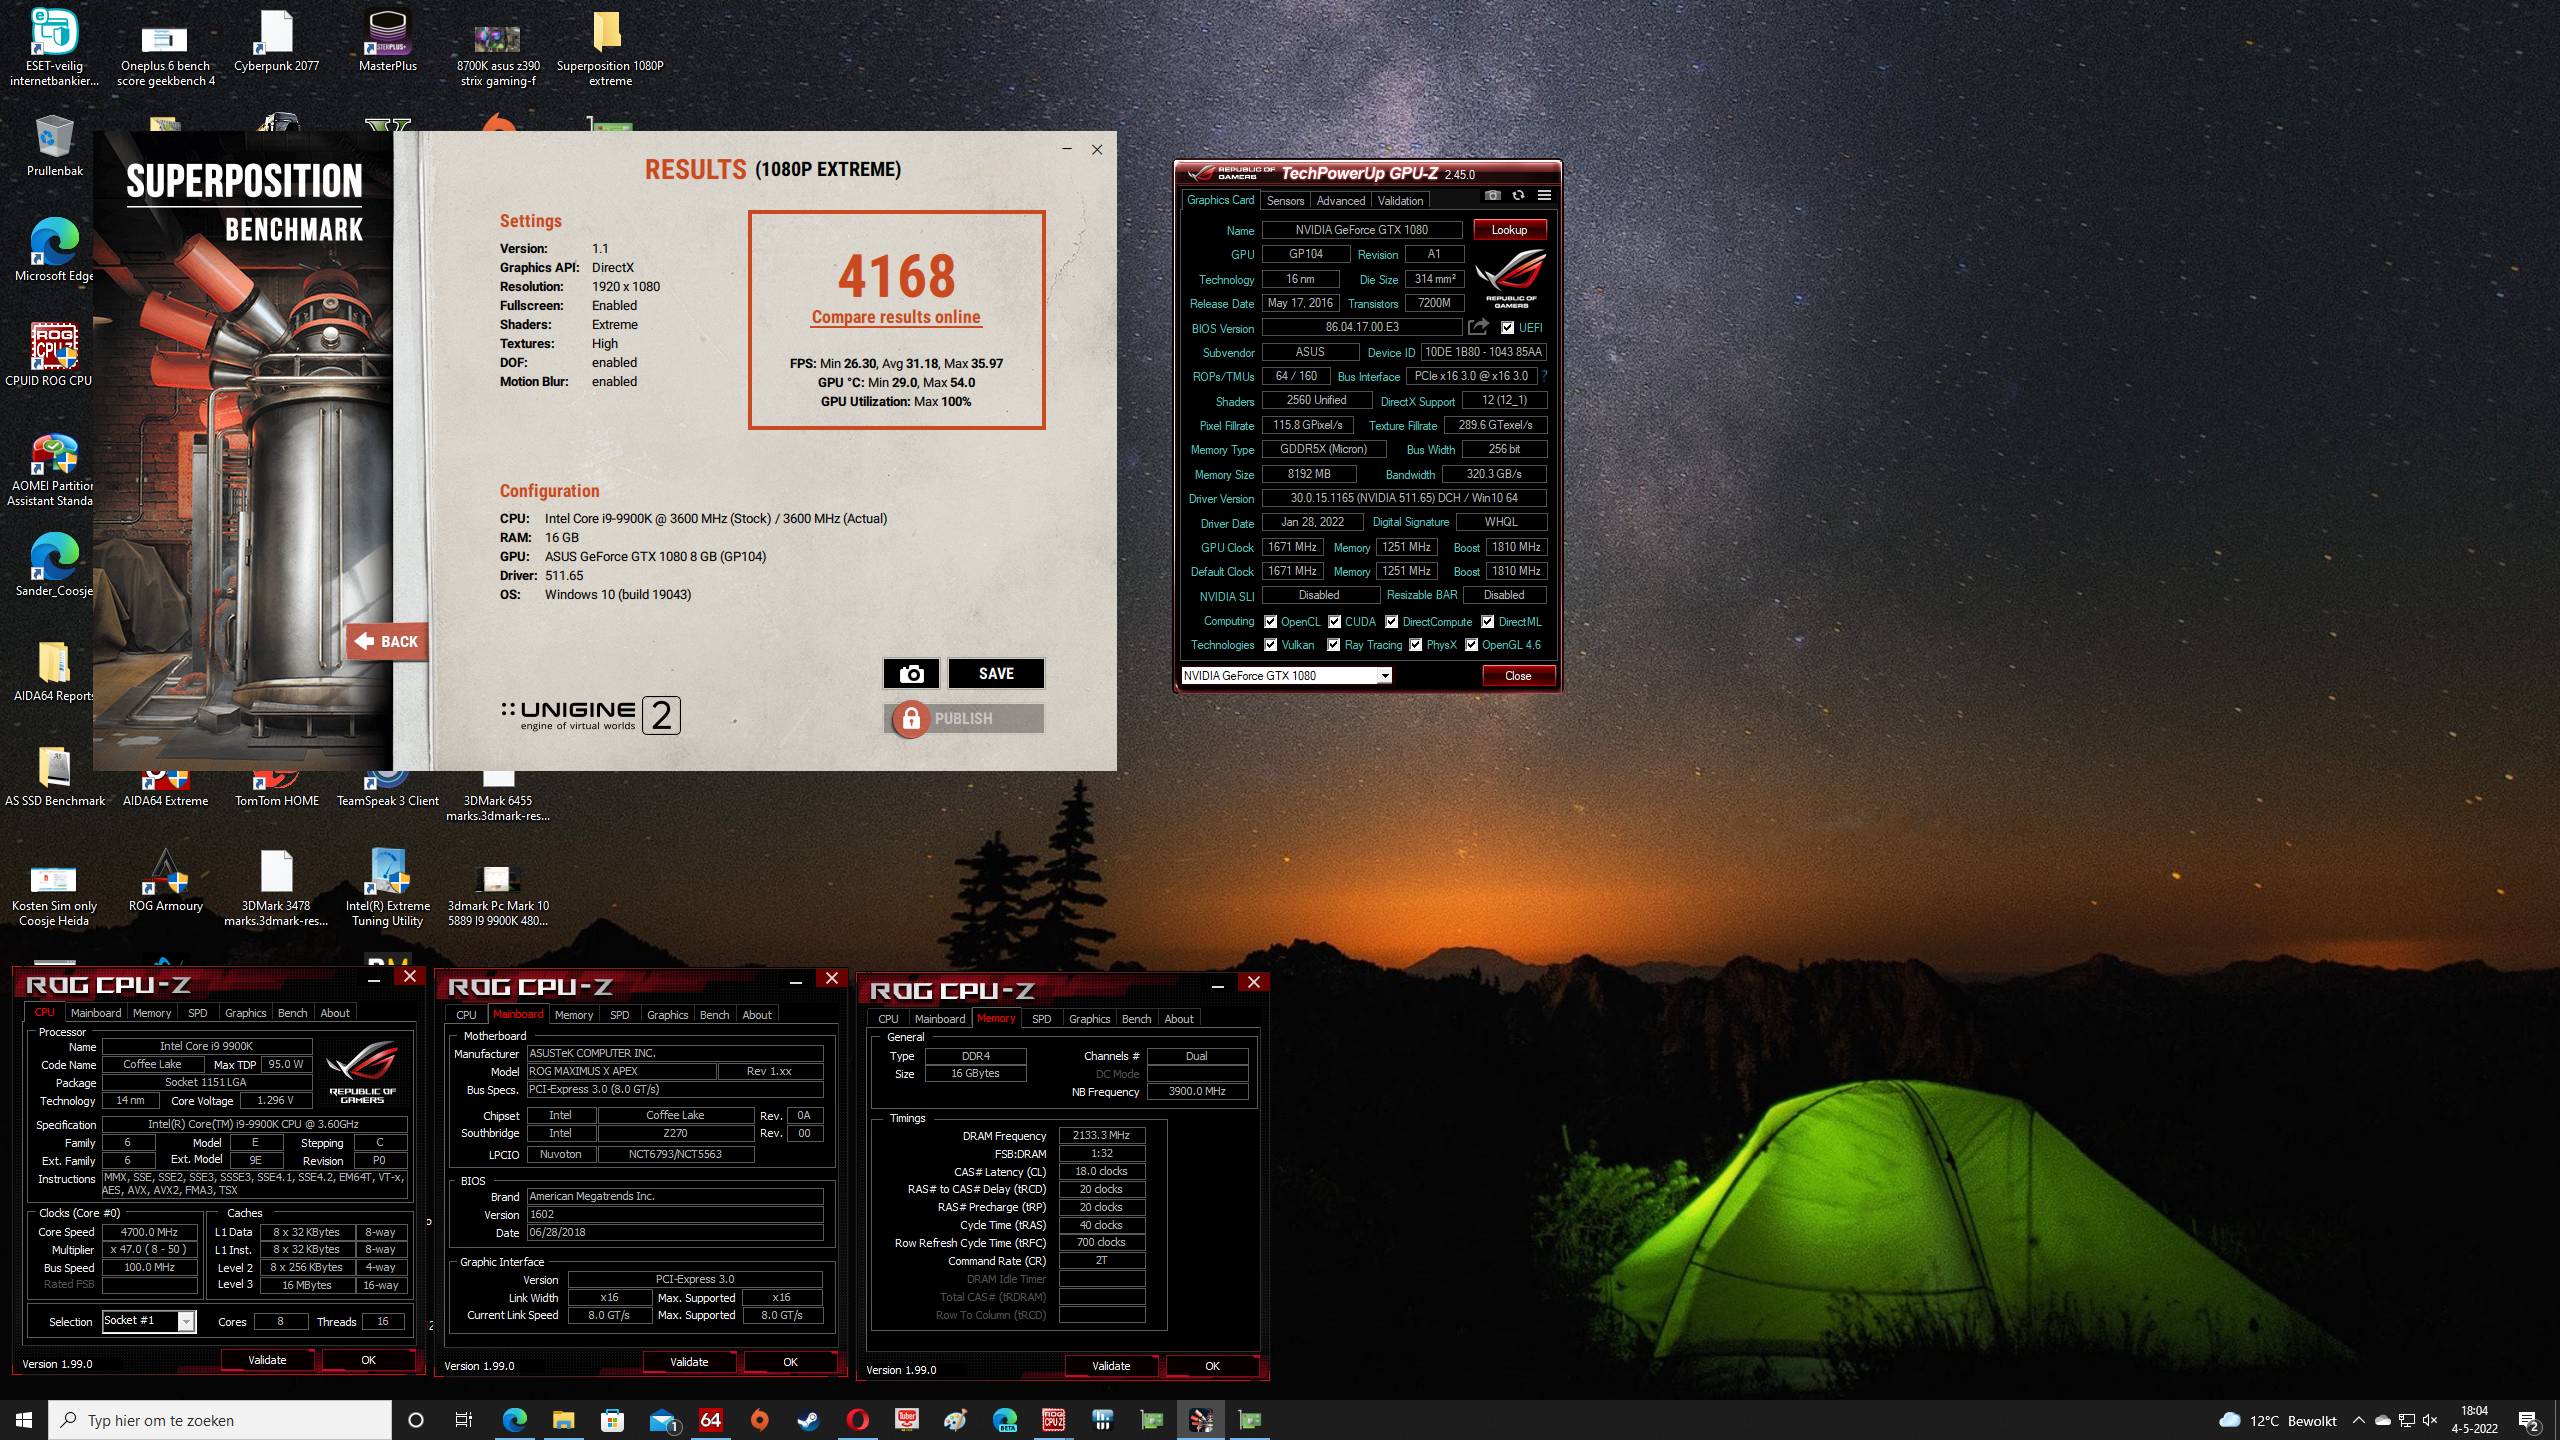Screen dimensions: 2560x1440
Task: Open the Opera browser taskbar icon
Action: [x=857, y=1420]
